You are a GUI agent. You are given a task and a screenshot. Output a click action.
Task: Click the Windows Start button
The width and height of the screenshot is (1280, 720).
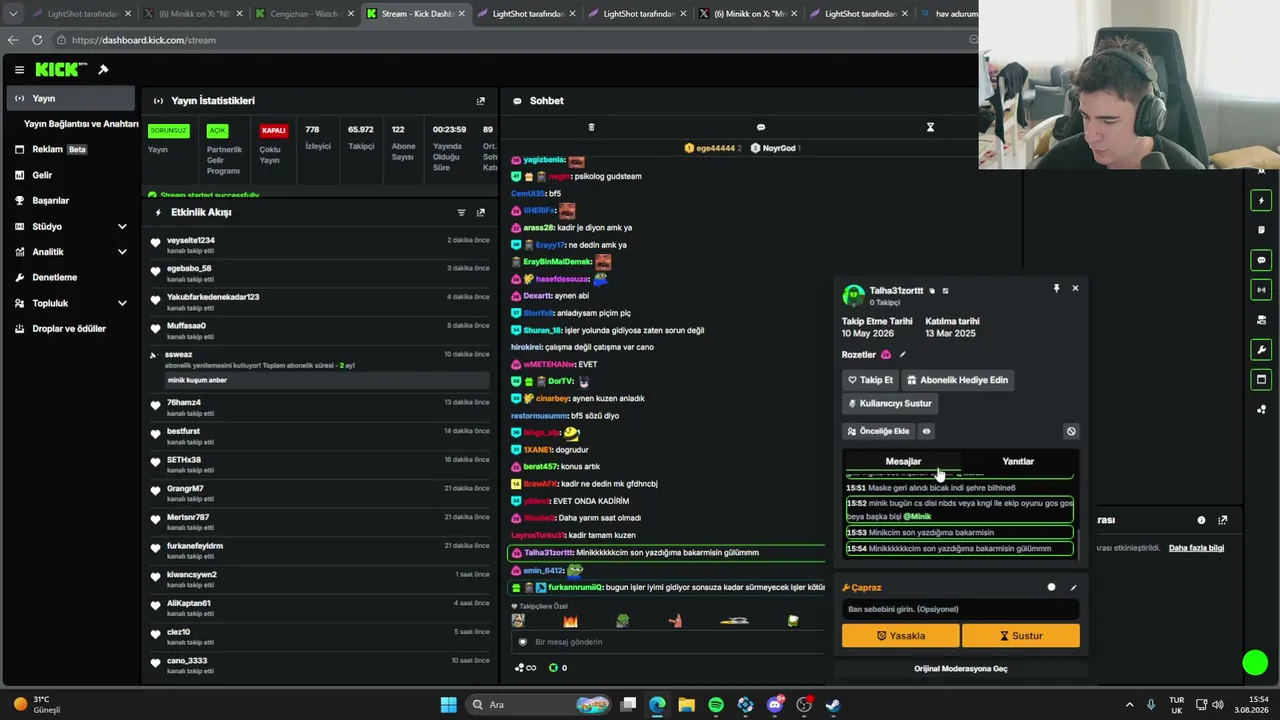pyautogui.click(x=448, y=705)
